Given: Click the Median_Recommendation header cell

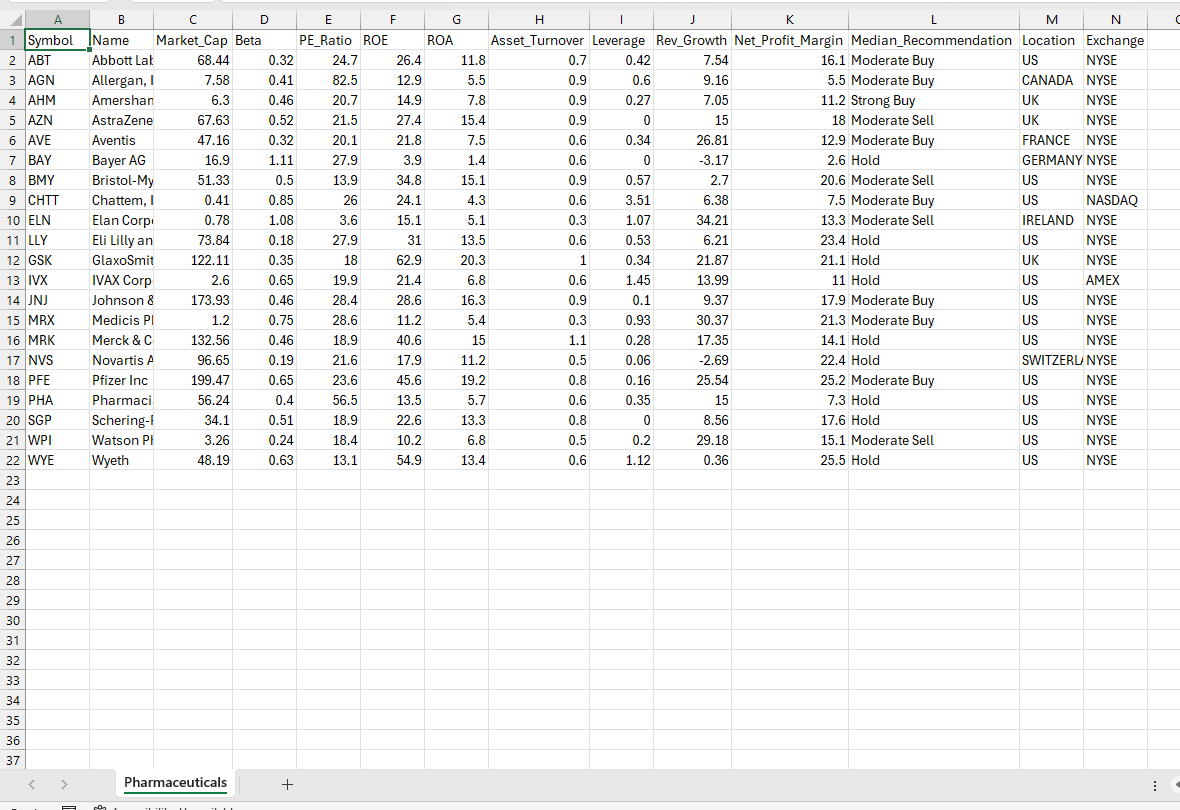Looking at the screenshot, I should (933, 40).
